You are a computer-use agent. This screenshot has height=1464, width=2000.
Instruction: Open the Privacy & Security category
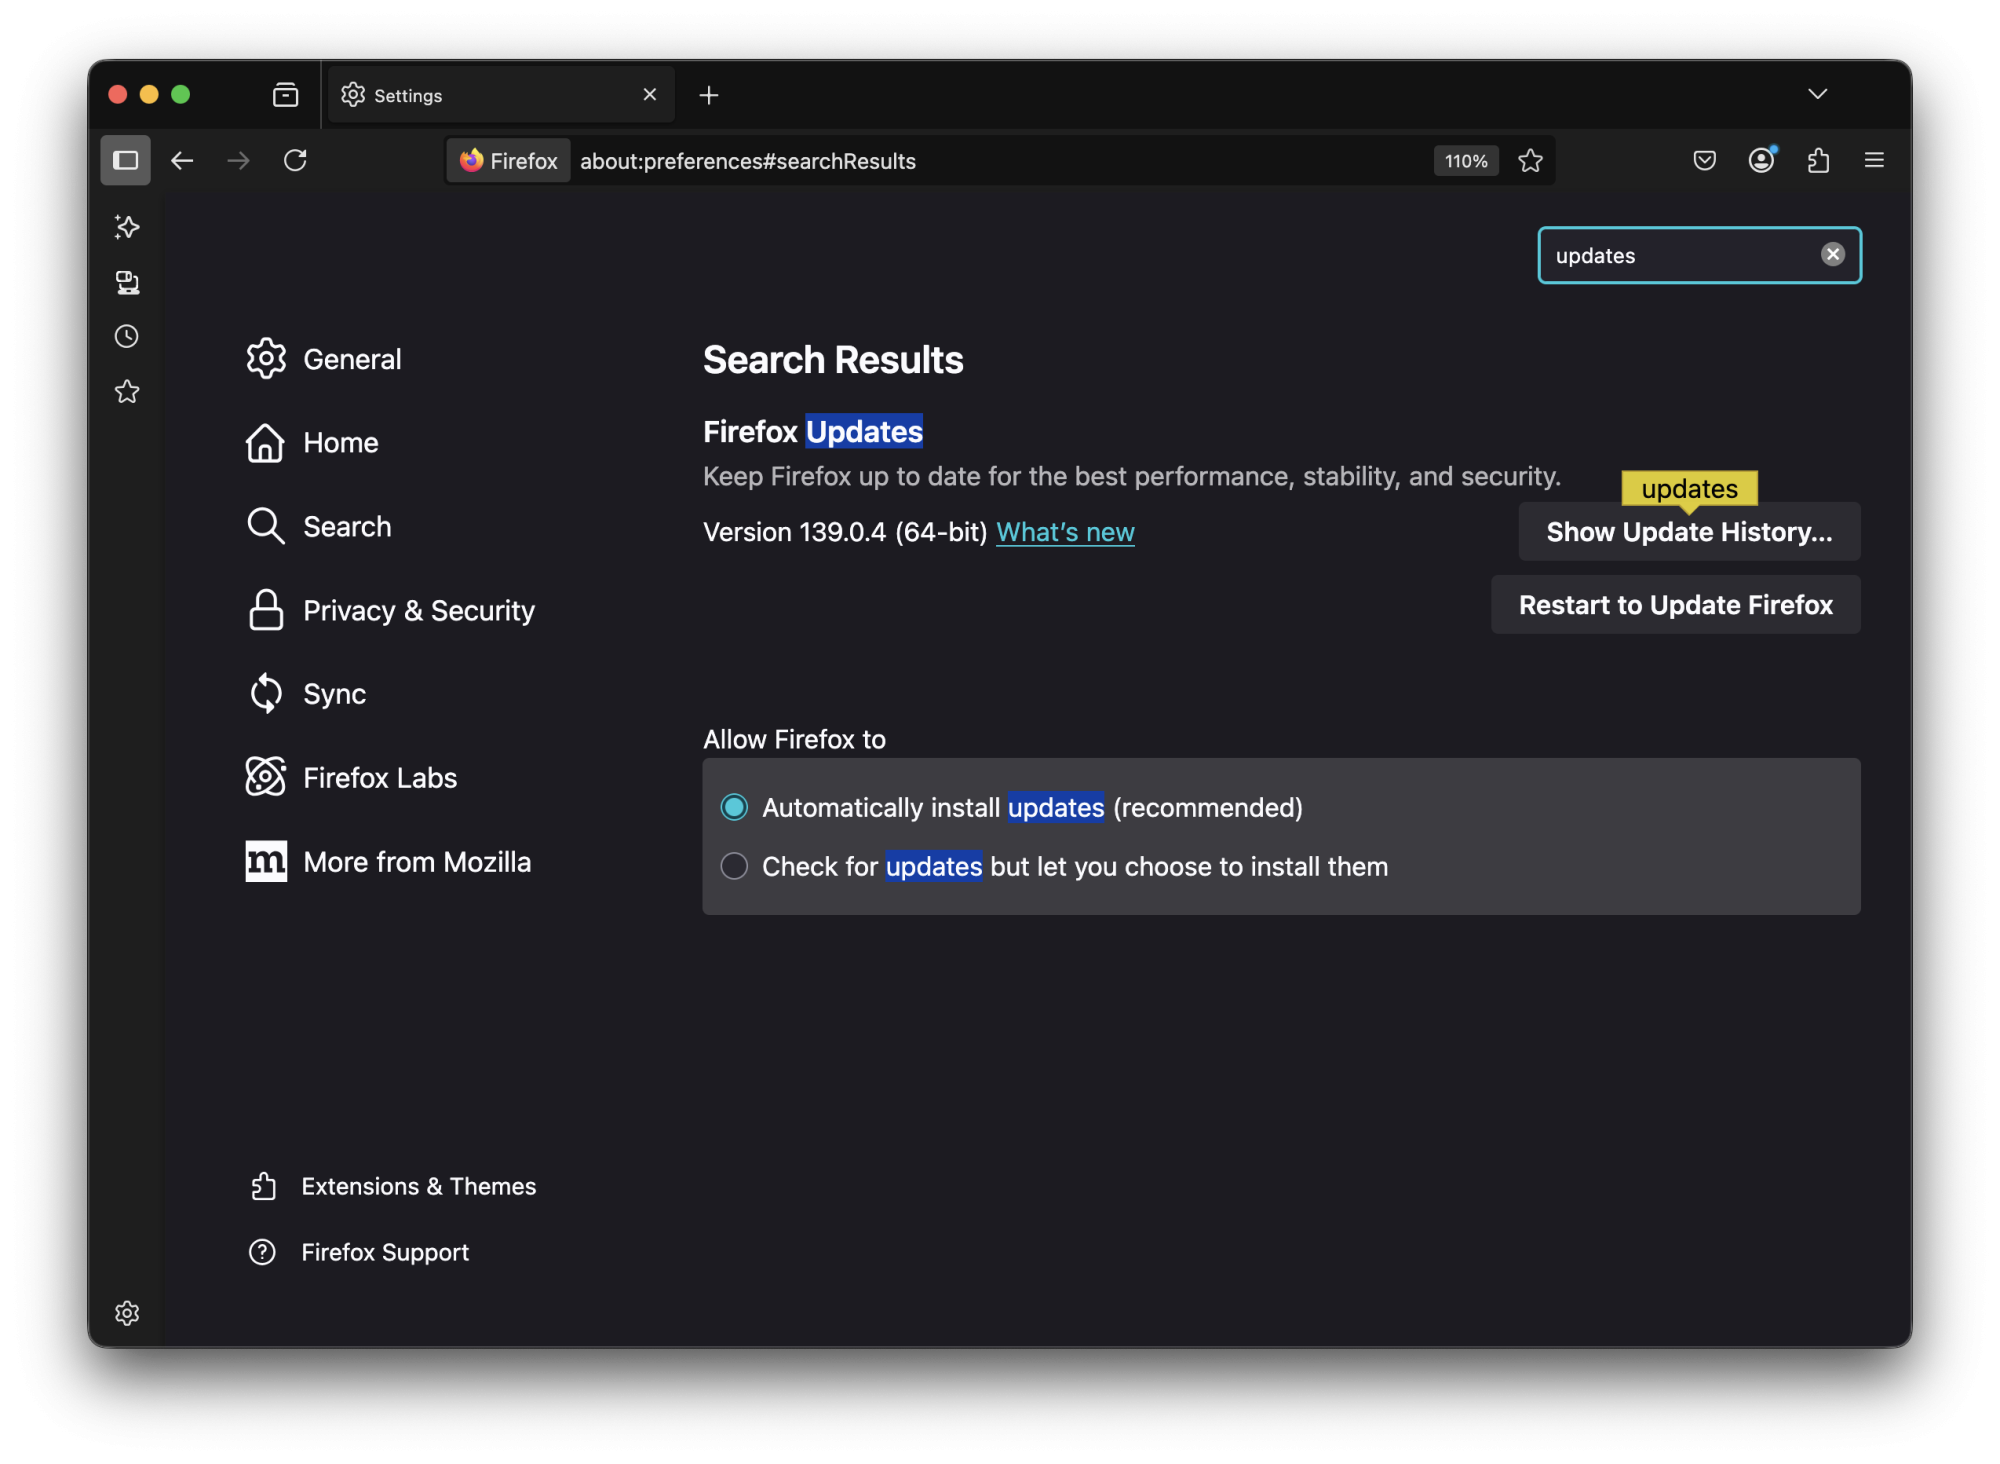point(390,610)
